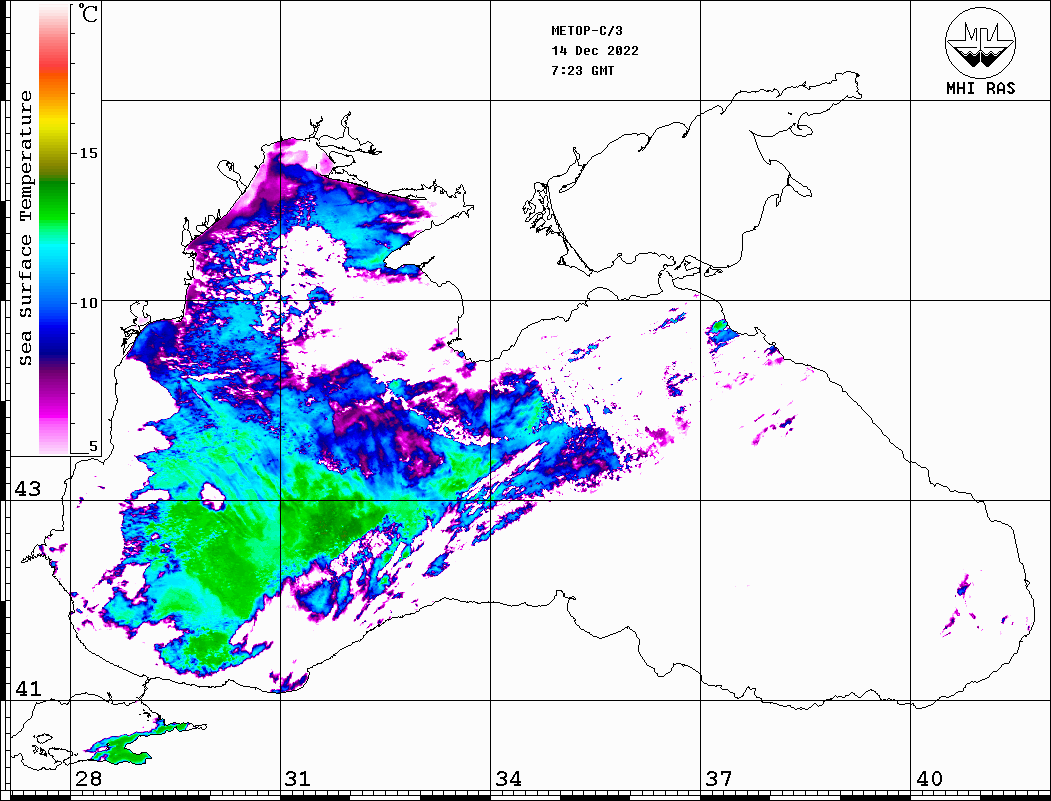Click latitude label 41
This screenshot has width=1051, height=801.
click(x=28, y=688)
